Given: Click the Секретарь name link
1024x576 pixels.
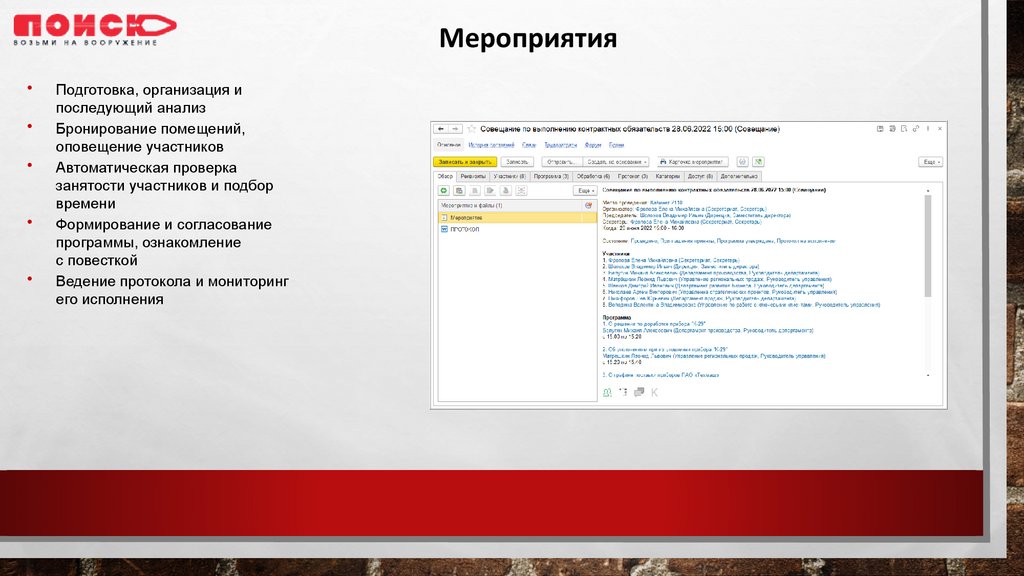Looking at the screenshot, I should [694, 222].
